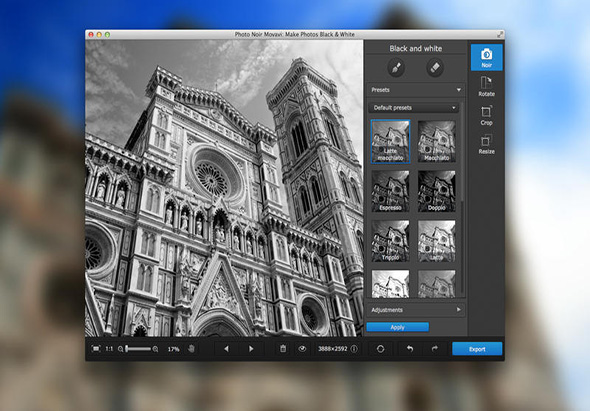Screen dimensions: 590x411
Task: Click the 17% zoom value
Action: 173,349
